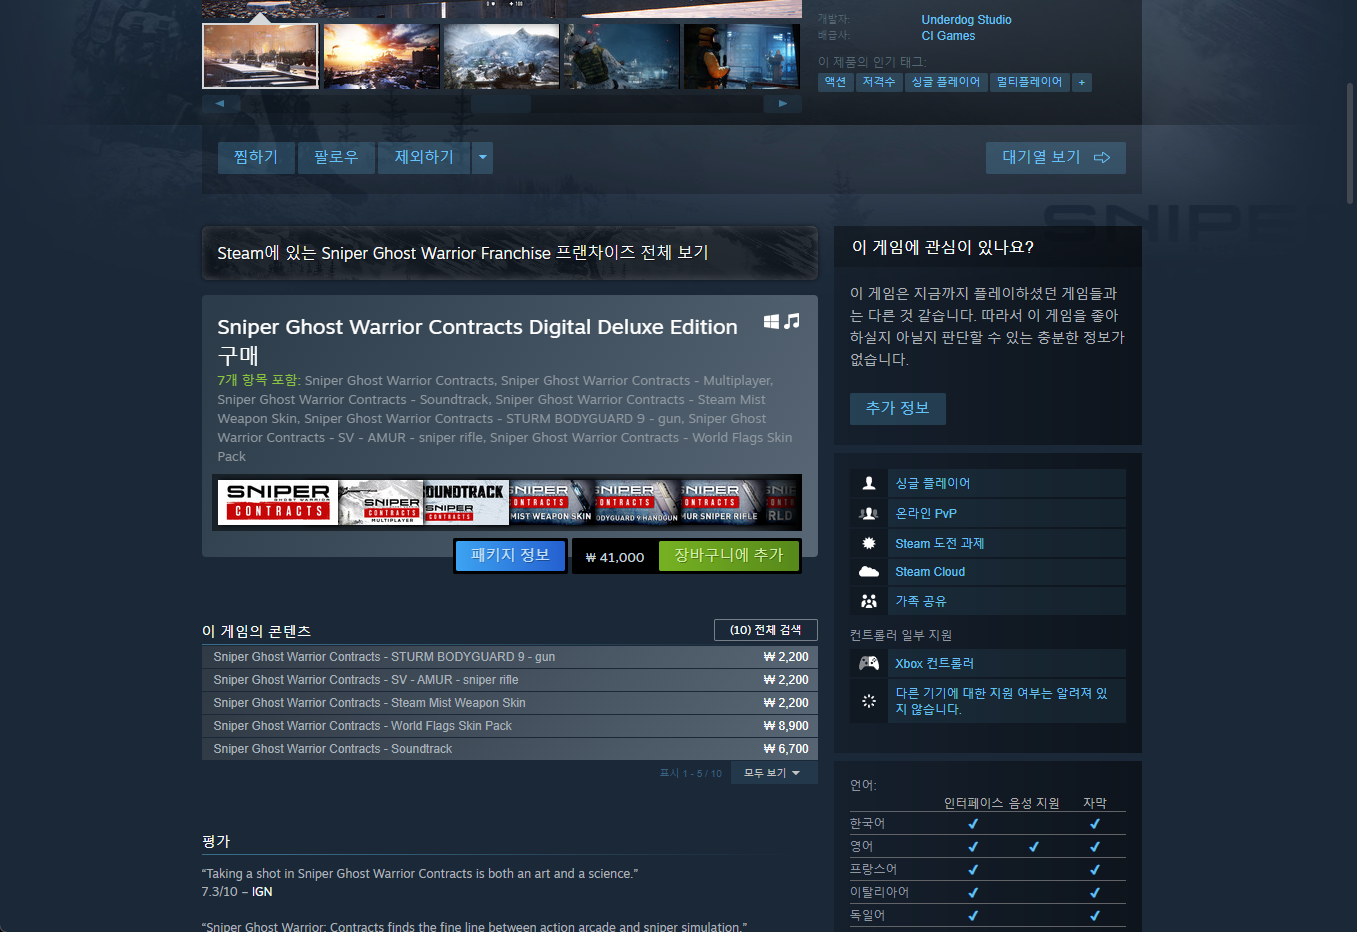The height and width of the screenshot is (932, 1357).
Task: Click the 제외하기 ignore button
Action: click(x=424, y=158)
